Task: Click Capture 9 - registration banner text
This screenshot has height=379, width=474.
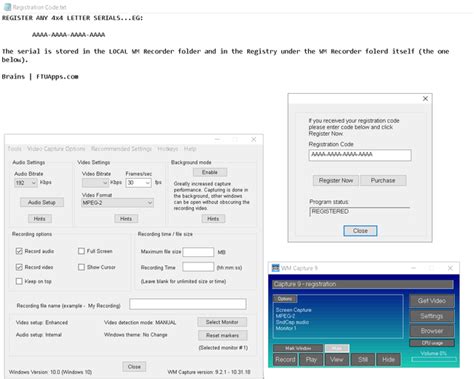Action: [305, 284]
